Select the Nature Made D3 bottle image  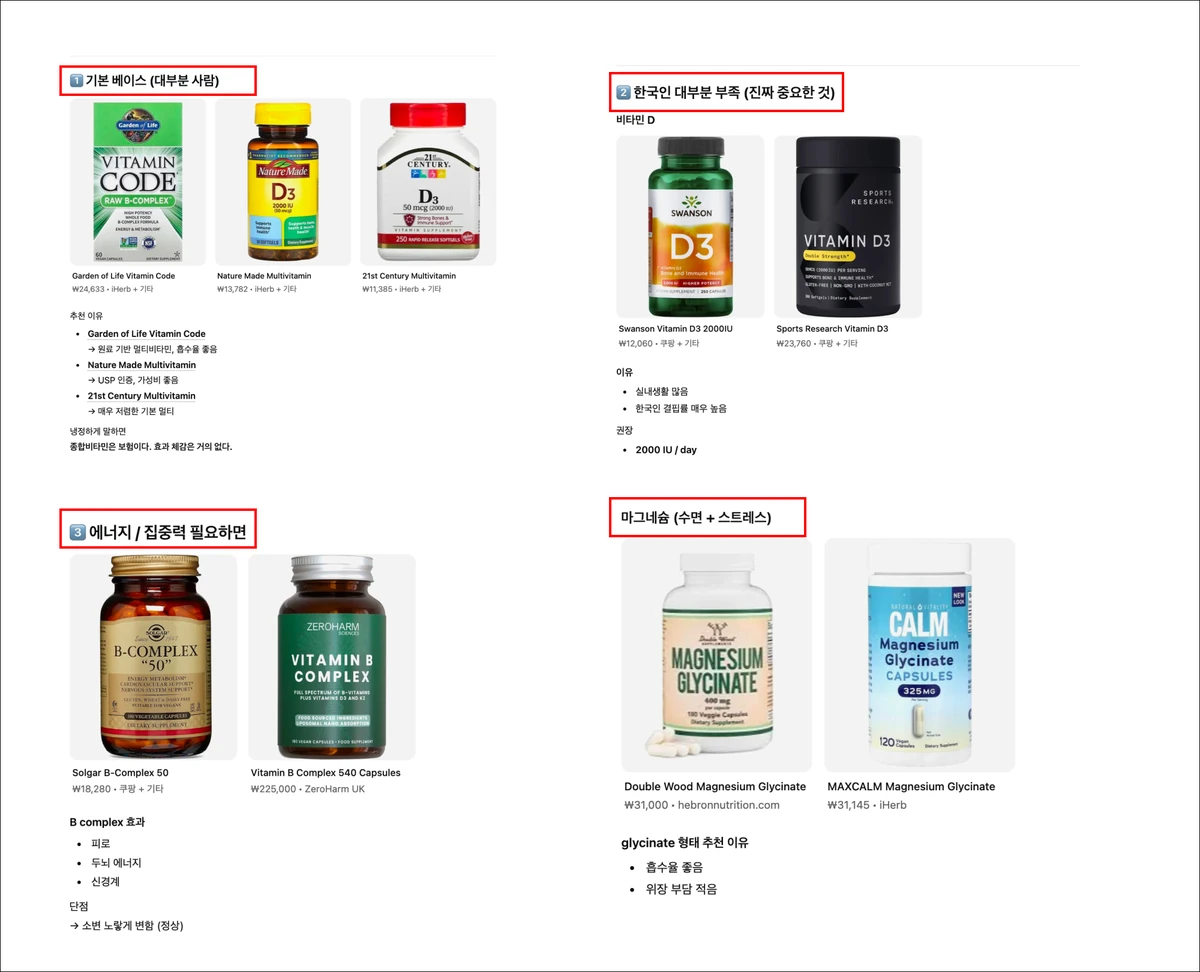pos(283,182)
